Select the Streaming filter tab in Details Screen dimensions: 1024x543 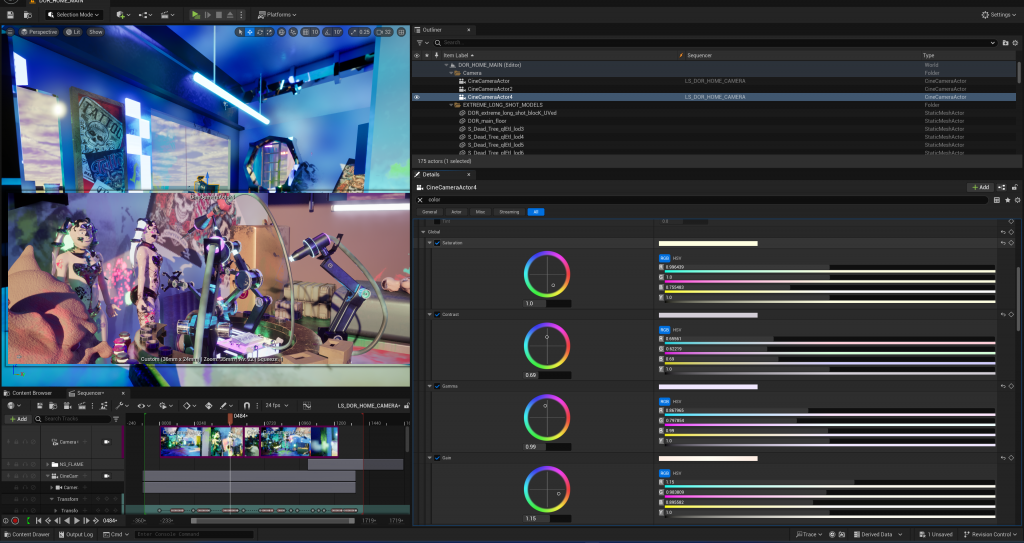pos(509,212)
